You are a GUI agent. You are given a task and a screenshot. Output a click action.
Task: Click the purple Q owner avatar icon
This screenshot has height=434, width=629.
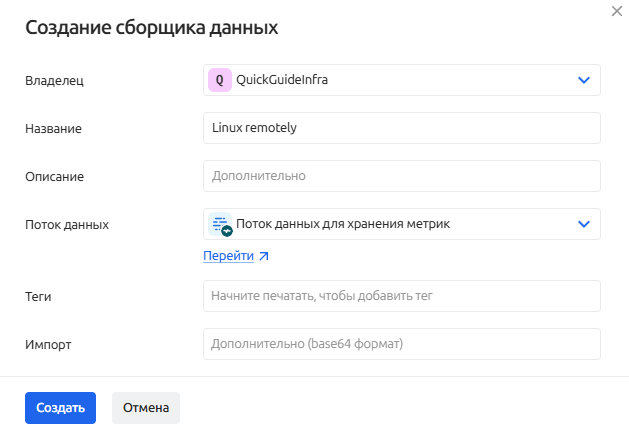tap(219, 80)
